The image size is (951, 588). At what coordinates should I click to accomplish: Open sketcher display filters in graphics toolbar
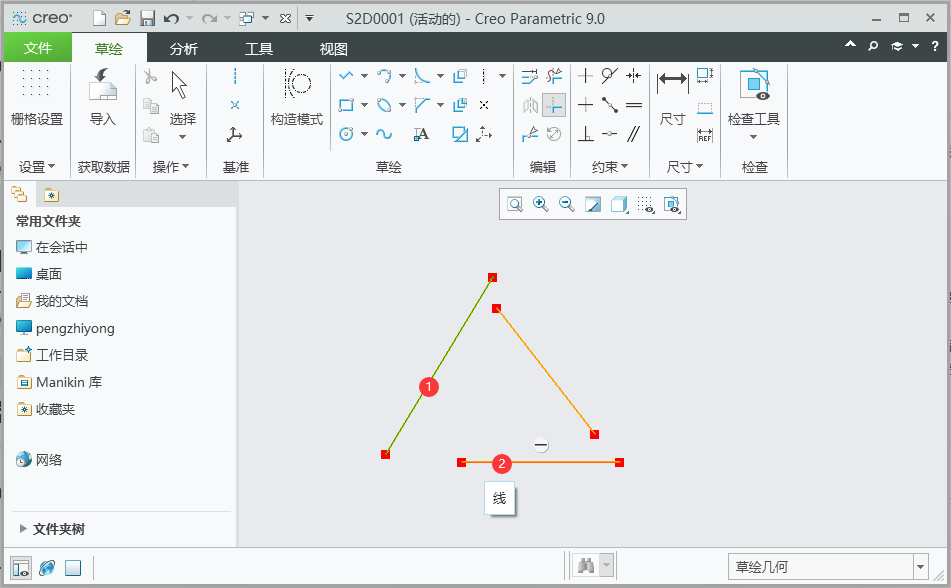(x=672, y=204)
